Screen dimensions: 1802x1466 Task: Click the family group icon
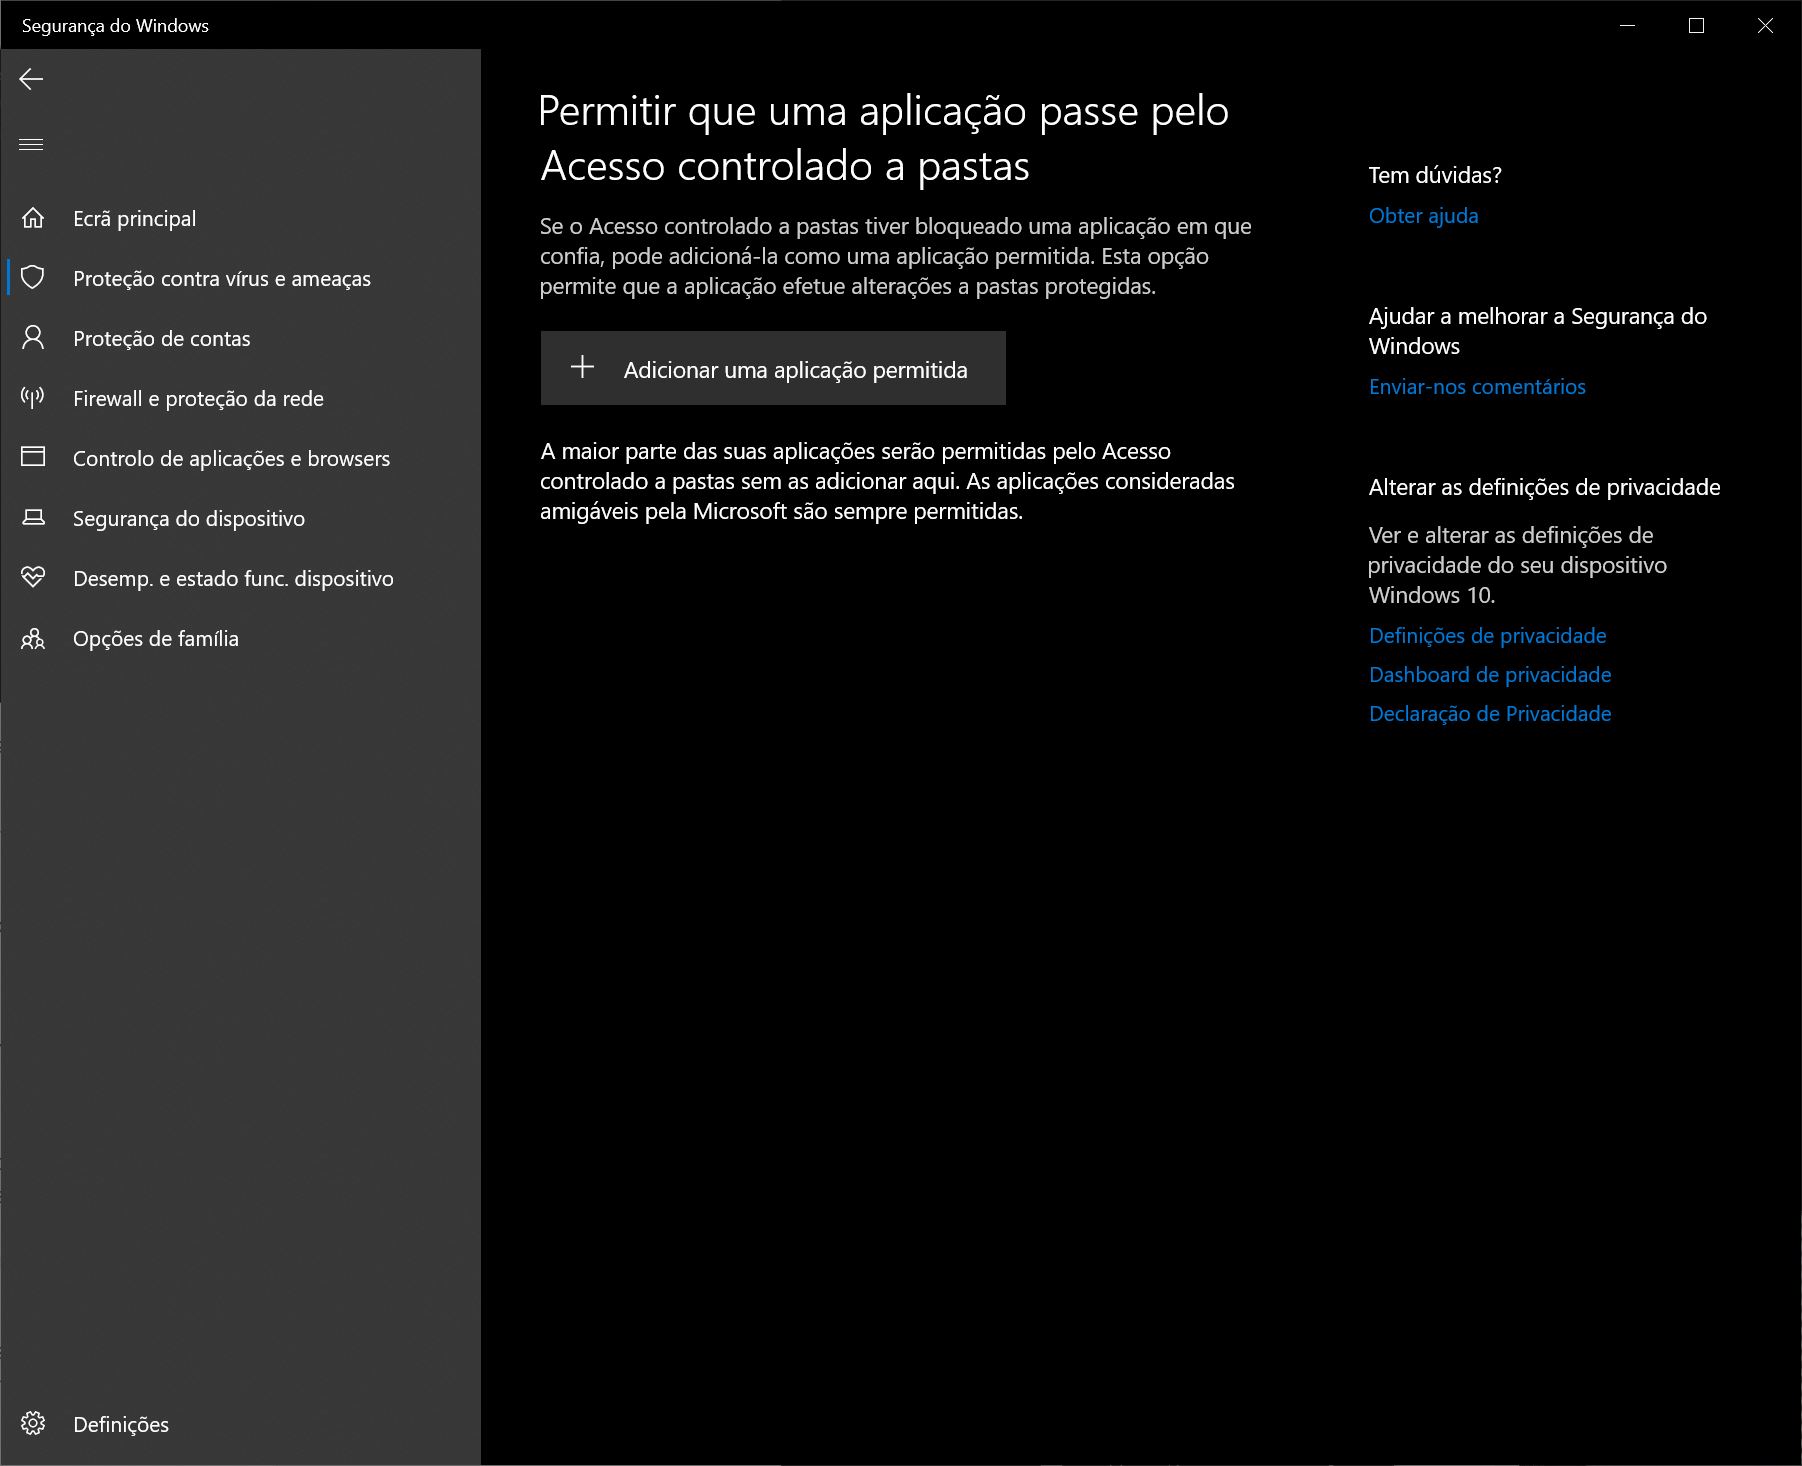tap(33, 638)
